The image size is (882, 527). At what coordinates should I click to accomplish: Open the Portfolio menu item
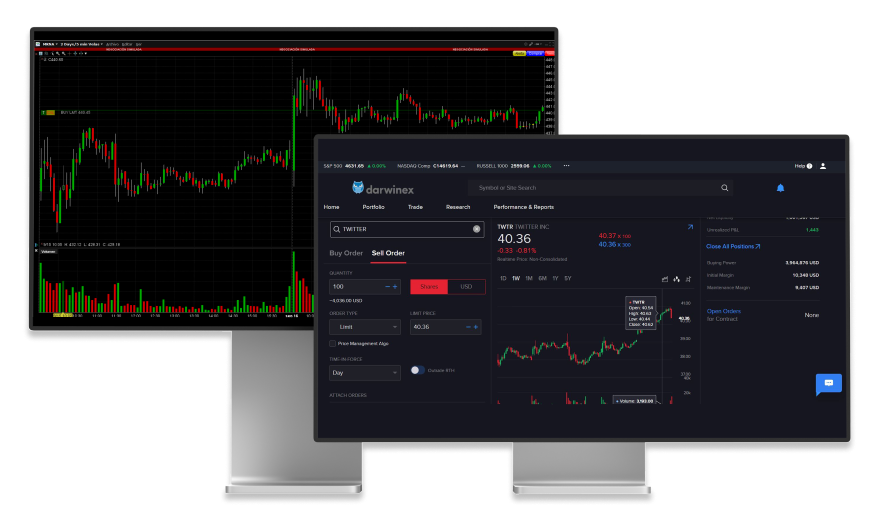pyautogui.click(x=373, y=207)
